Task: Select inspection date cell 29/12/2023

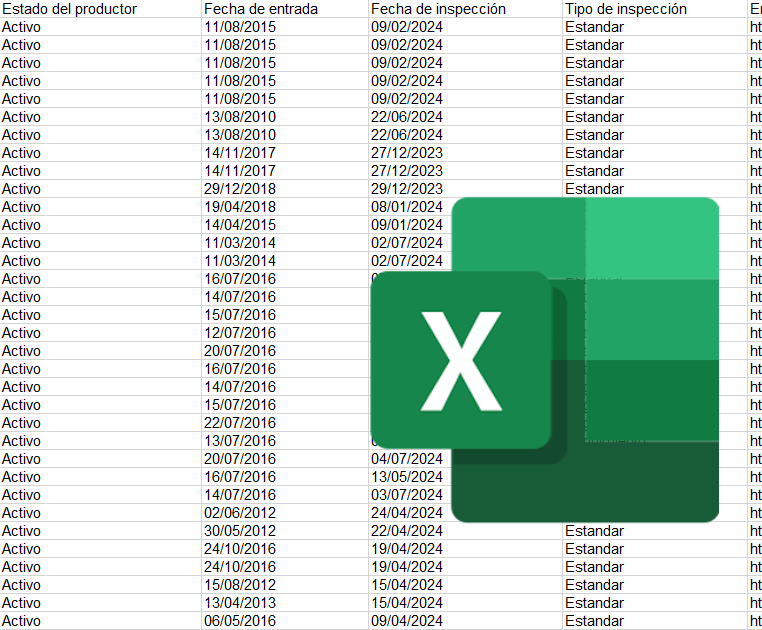Action: 406,189
